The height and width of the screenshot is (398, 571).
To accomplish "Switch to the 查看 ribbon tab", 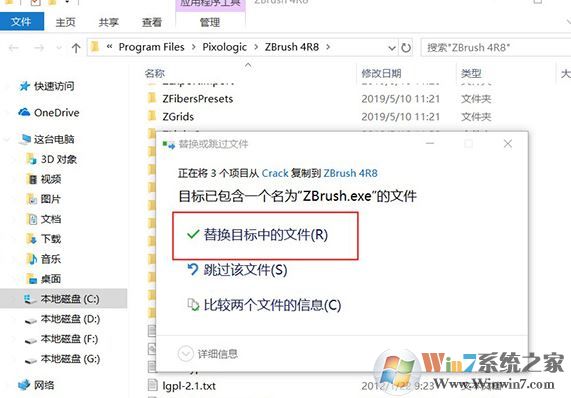I will tap(151, 22).
